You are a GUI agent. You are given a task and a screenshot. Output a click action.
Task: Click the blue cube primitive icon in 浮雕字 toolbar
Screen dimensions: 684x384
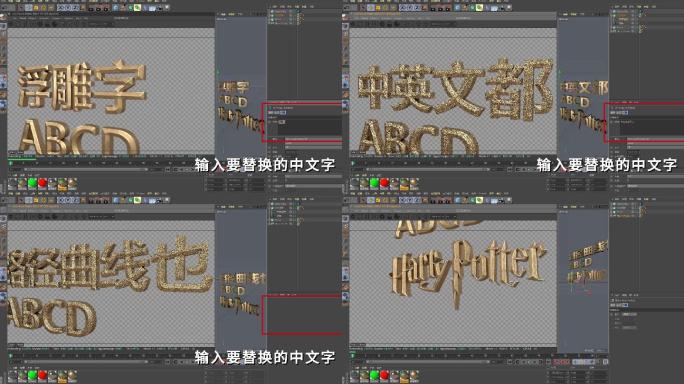(116, 8)
